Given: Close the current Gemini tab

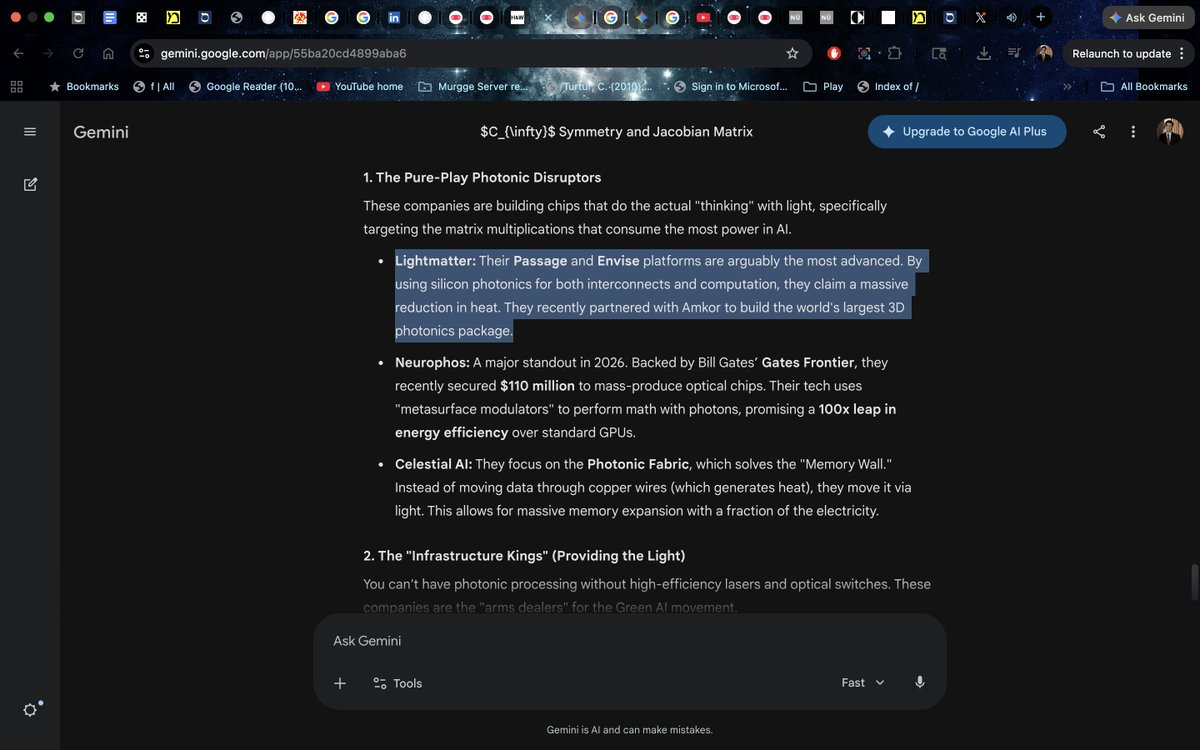Looking at the screenshot, I should tap(548, 18).
